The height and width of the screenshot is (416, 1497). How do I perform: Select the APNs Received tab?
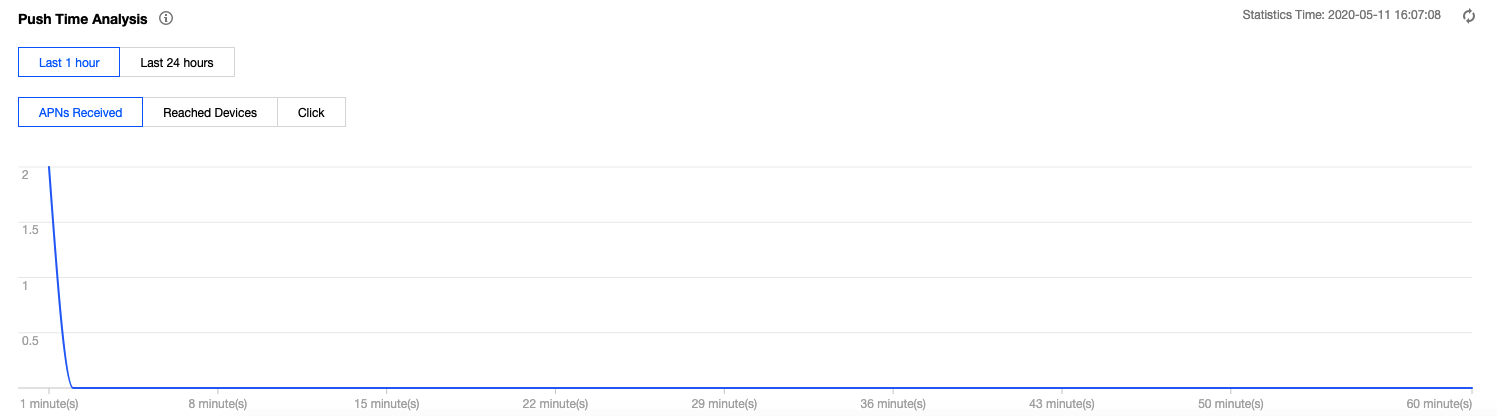80,112
